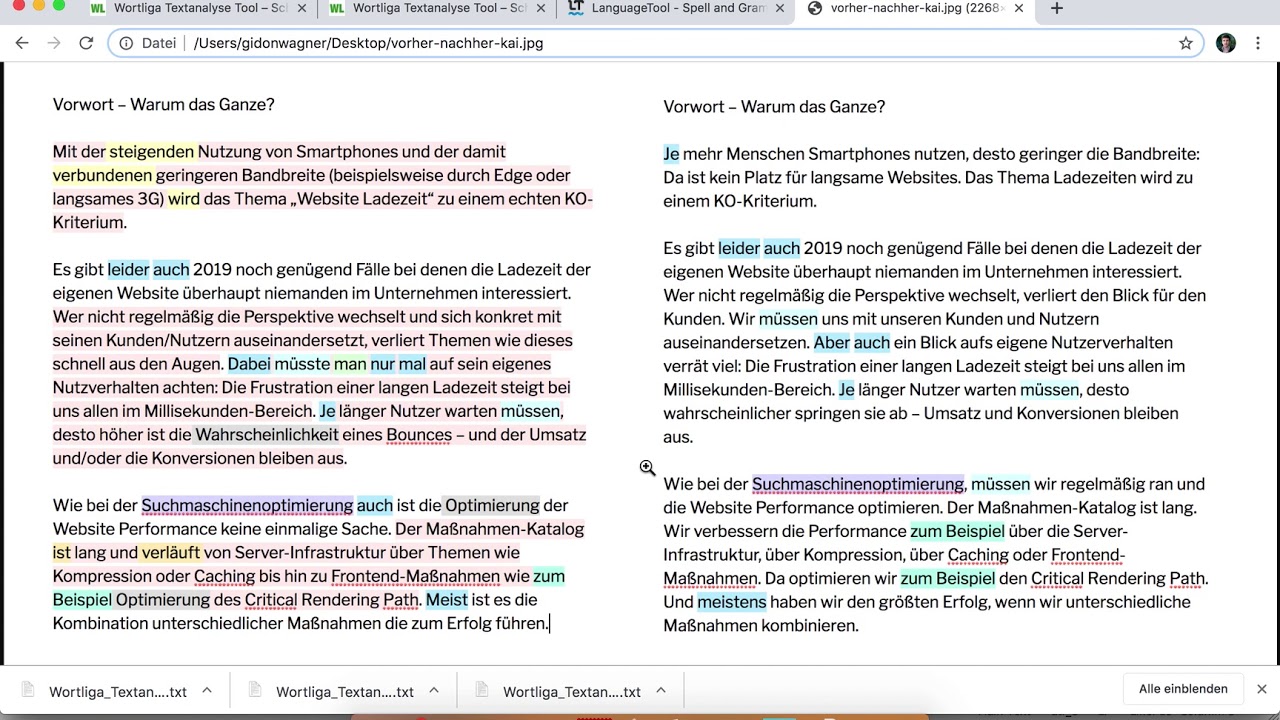Click purple 'Suchmaschinenoptimierung' in the left column
1280x720 pixels.
click(247, 505)
